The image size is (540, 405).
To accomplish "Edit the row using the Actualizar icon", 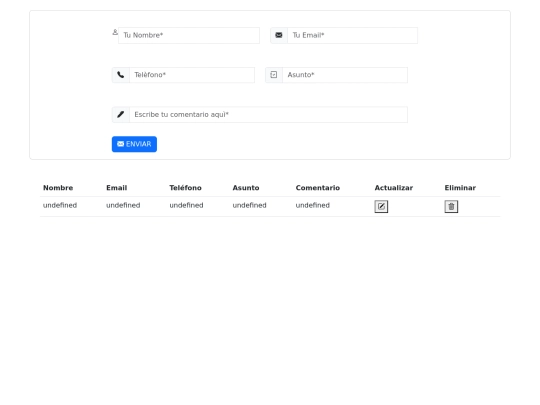I will pyautogui.click(x=381, y=206).
